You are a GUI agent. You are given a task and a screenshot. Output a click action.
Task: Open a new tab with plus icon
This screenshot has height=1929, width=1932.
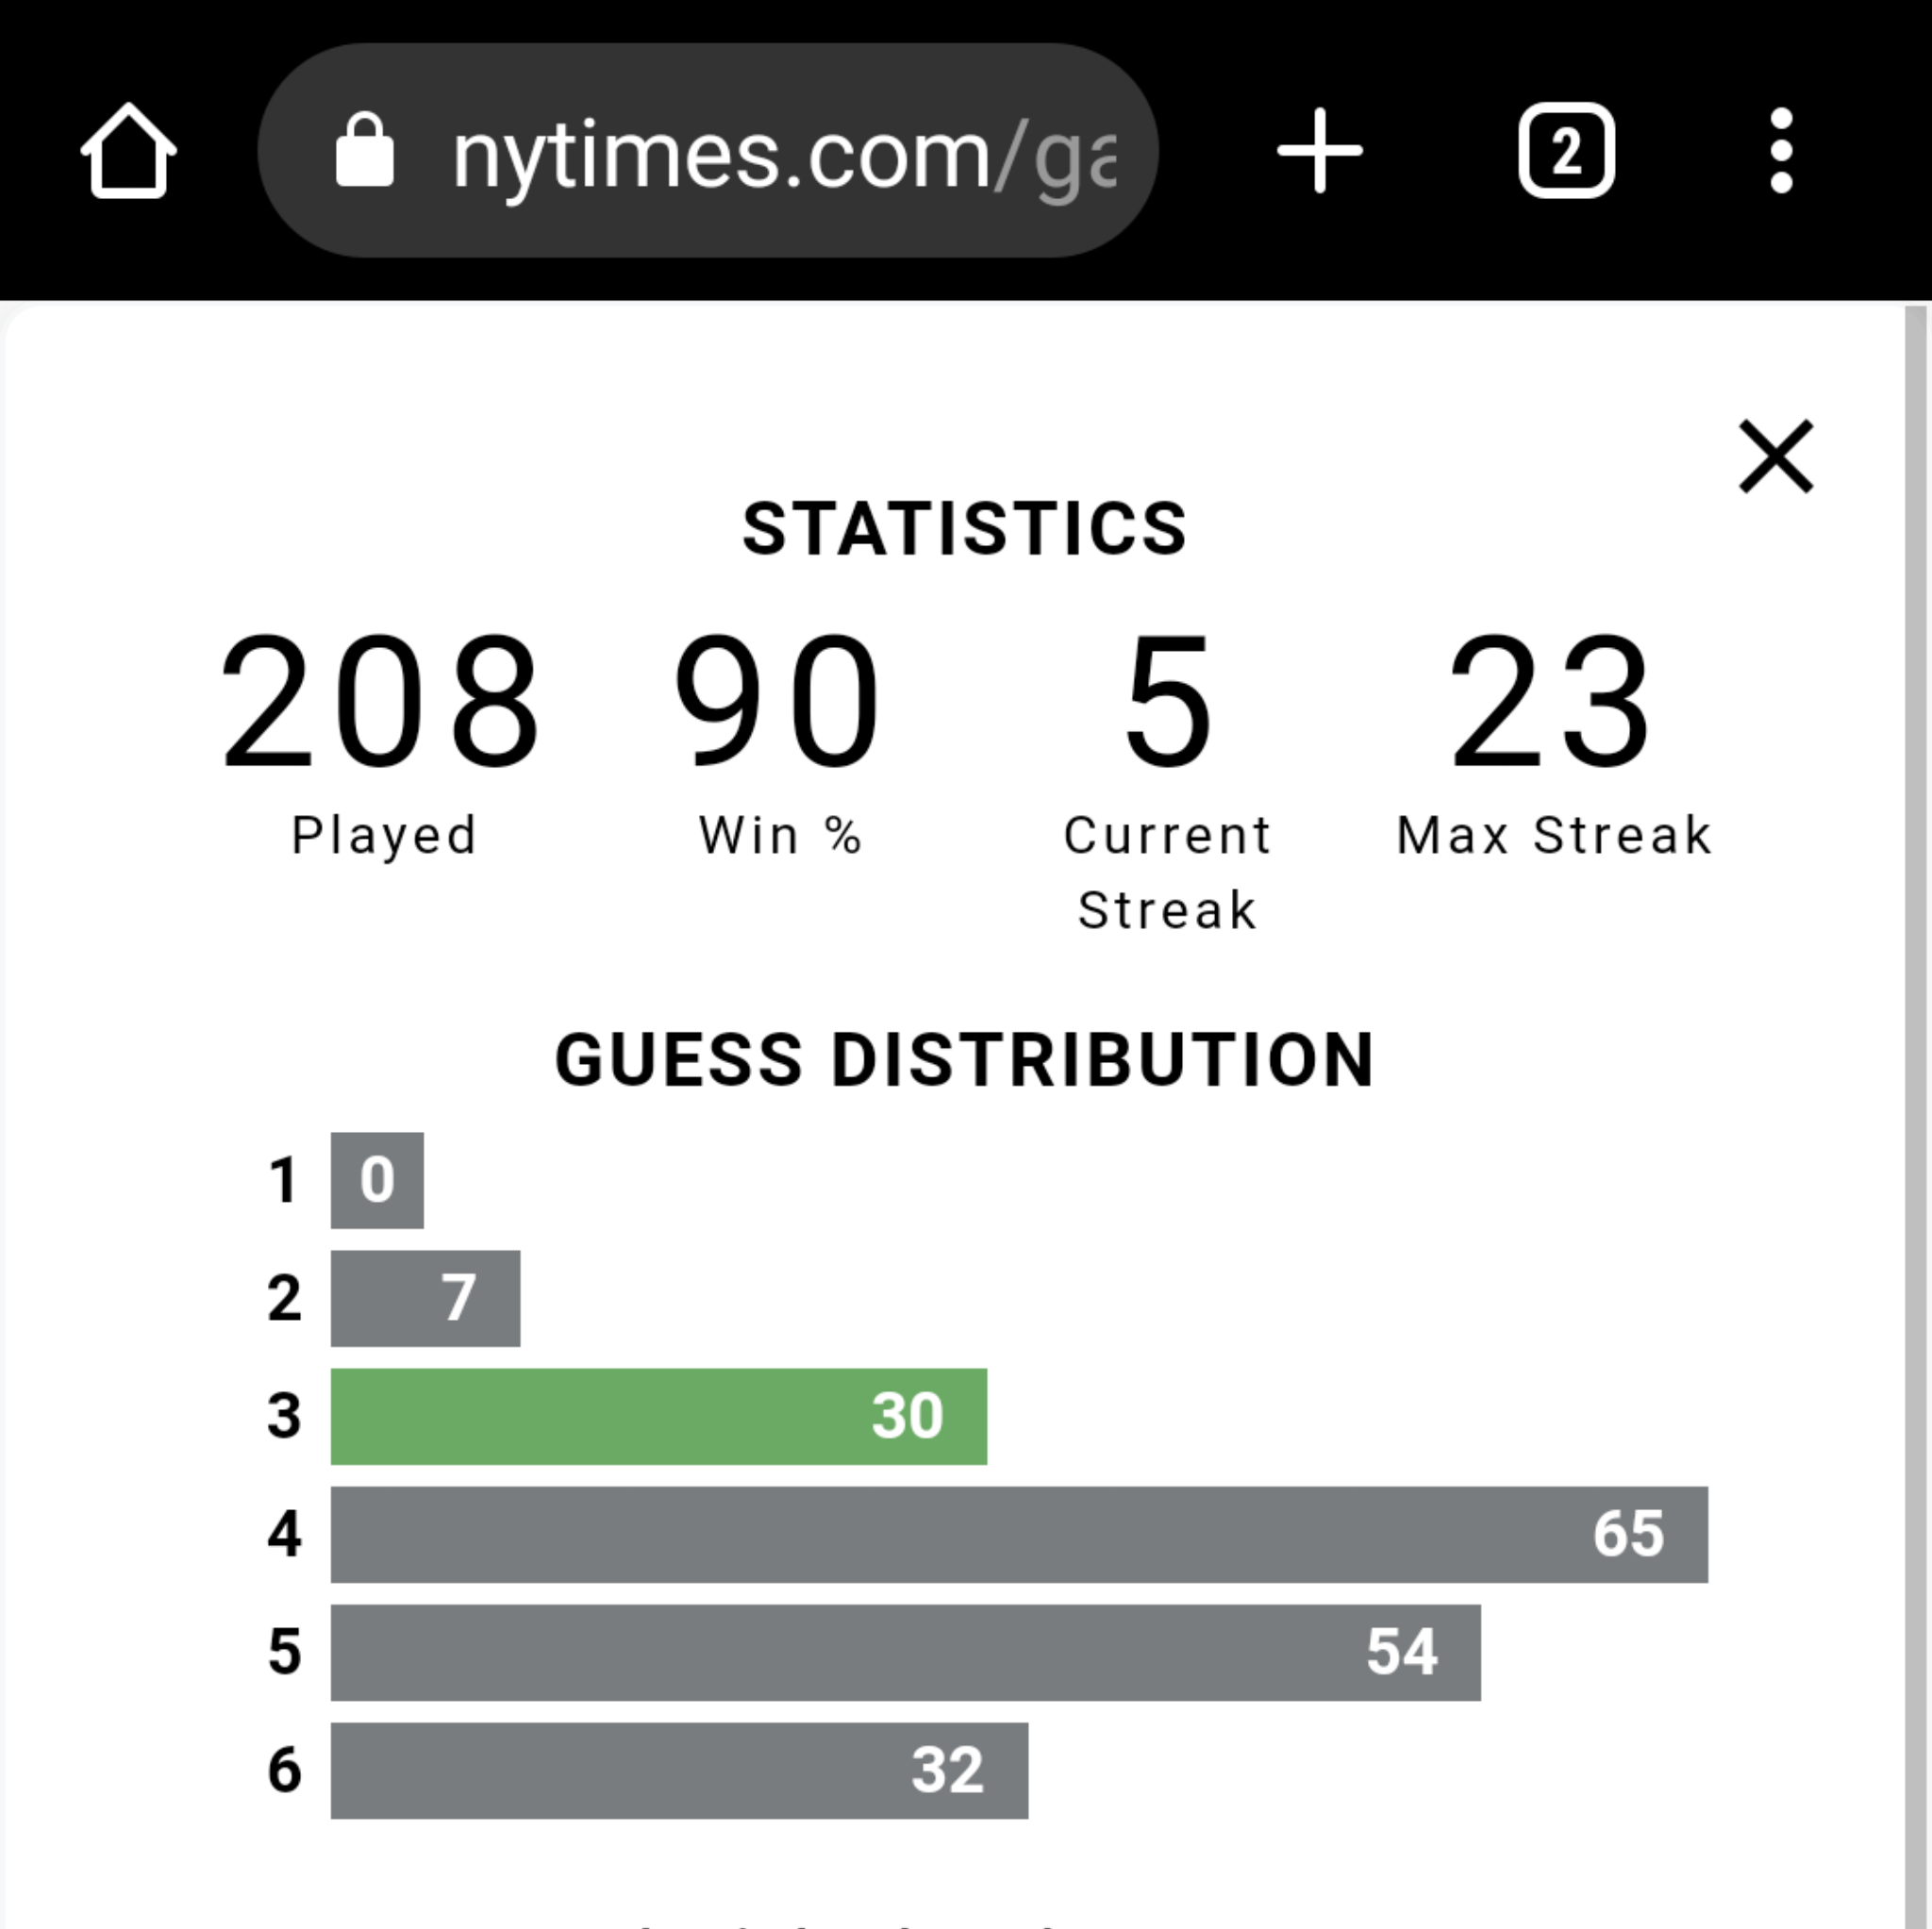point(1319,150)
